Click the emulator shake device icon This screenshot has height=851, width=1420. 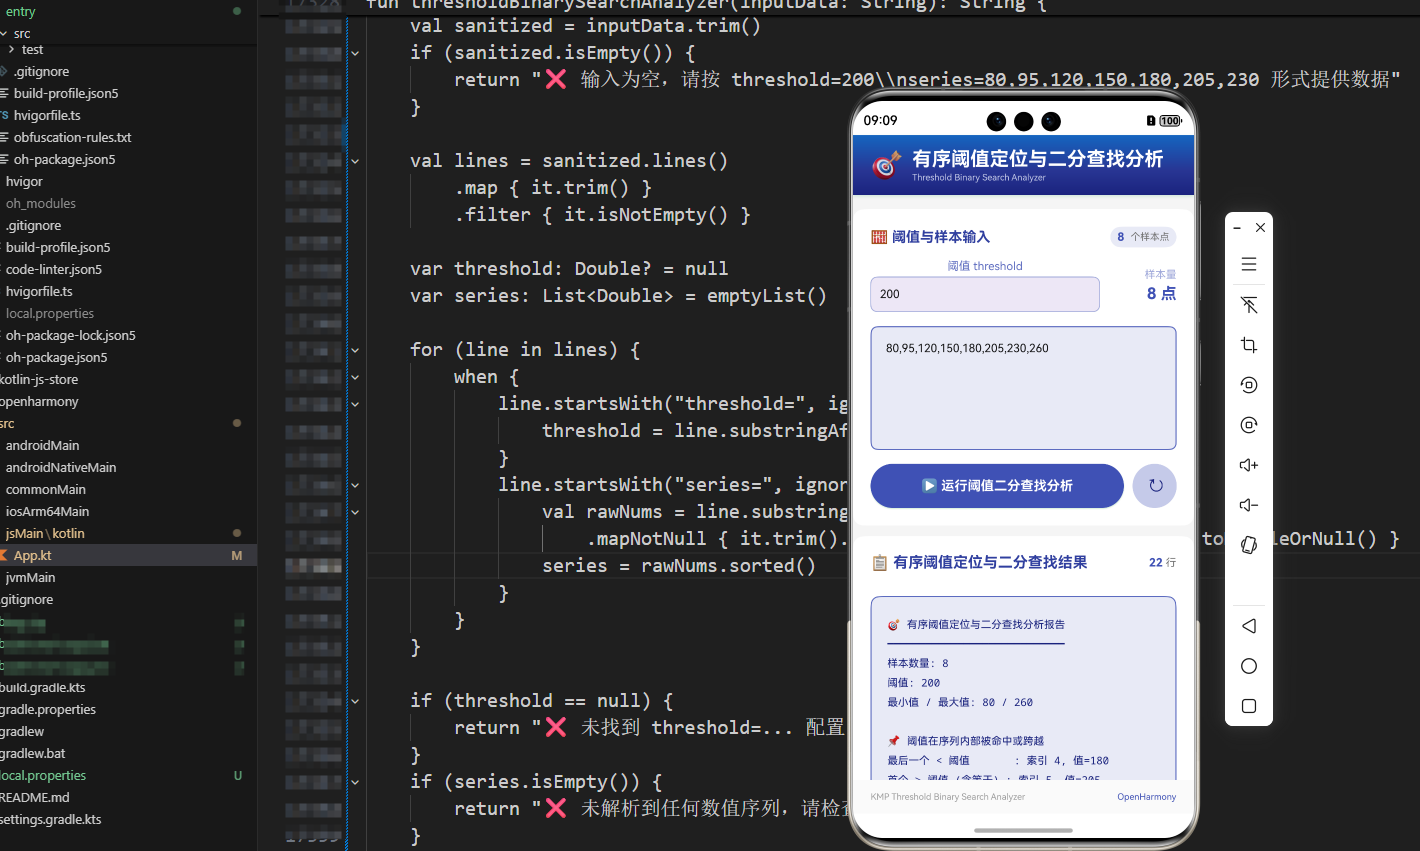tap(1249, 545)
